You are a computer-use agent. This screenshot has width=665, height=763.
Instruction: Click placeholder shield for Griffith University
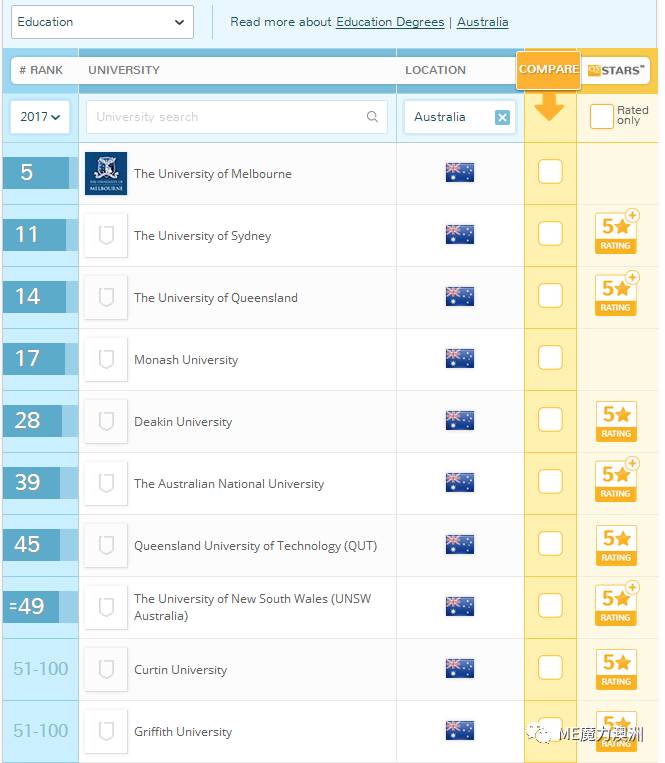point(106,731)
